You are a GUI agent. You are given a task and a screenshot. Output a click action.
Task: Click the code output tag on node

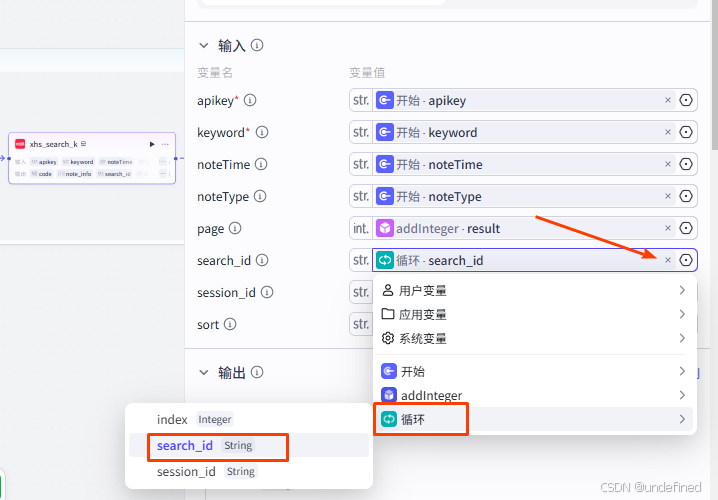pyautogui.click(x=42, y=174)
